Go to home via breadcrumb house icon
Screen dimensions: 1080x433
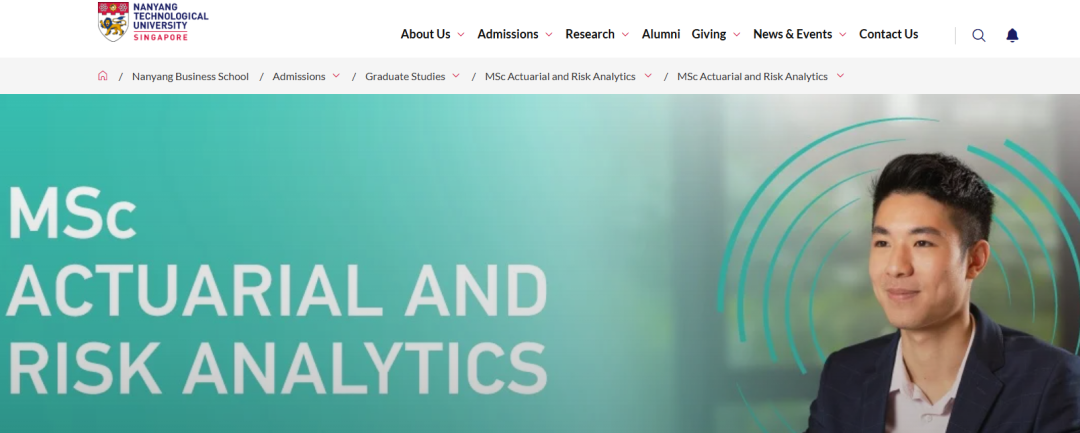tap(103, 76)
